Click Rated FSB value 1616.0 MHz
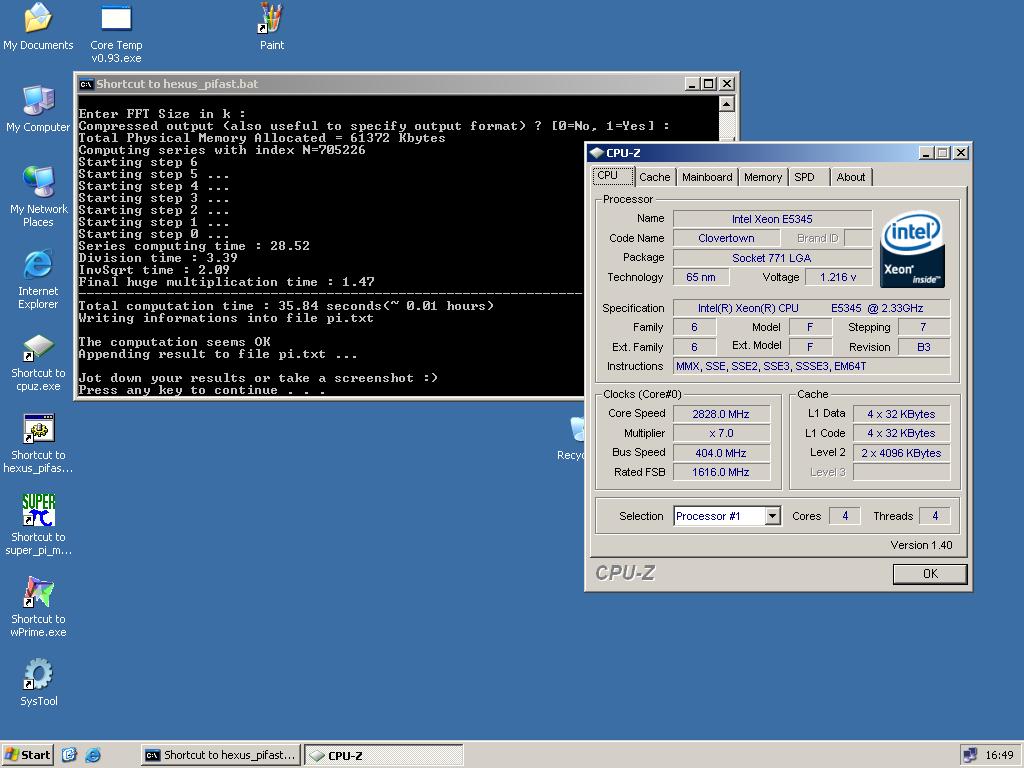1024x768 pixels. tap(721, 472)
